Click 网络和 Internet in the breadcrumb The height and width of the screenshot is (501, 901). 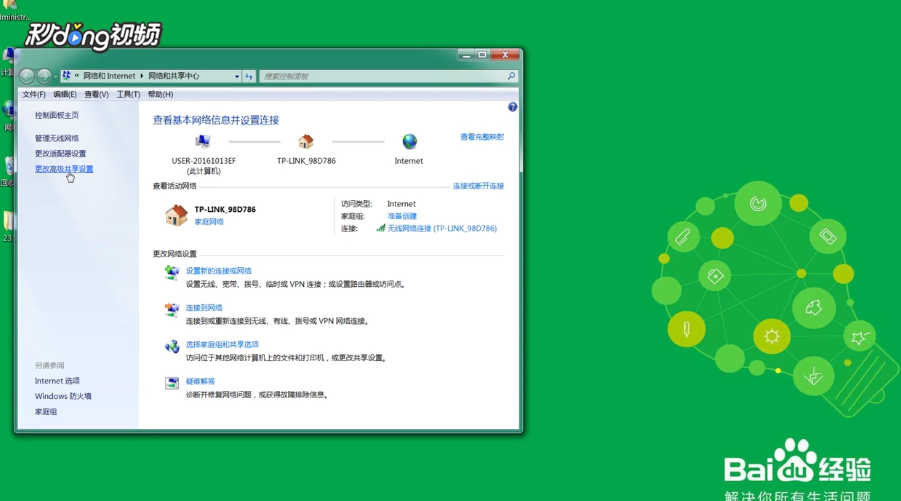click(109, 76)
